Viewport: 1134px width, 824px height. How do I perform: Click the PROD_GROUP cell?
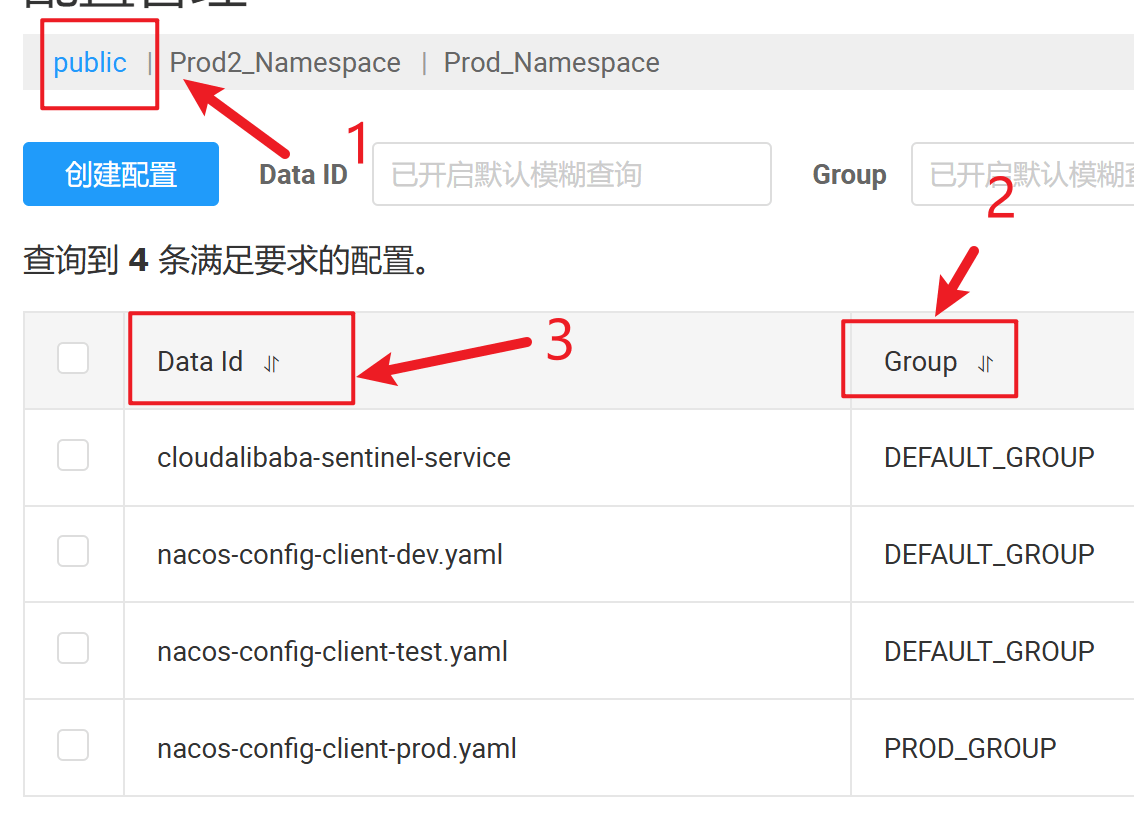[x=970, y=749]
